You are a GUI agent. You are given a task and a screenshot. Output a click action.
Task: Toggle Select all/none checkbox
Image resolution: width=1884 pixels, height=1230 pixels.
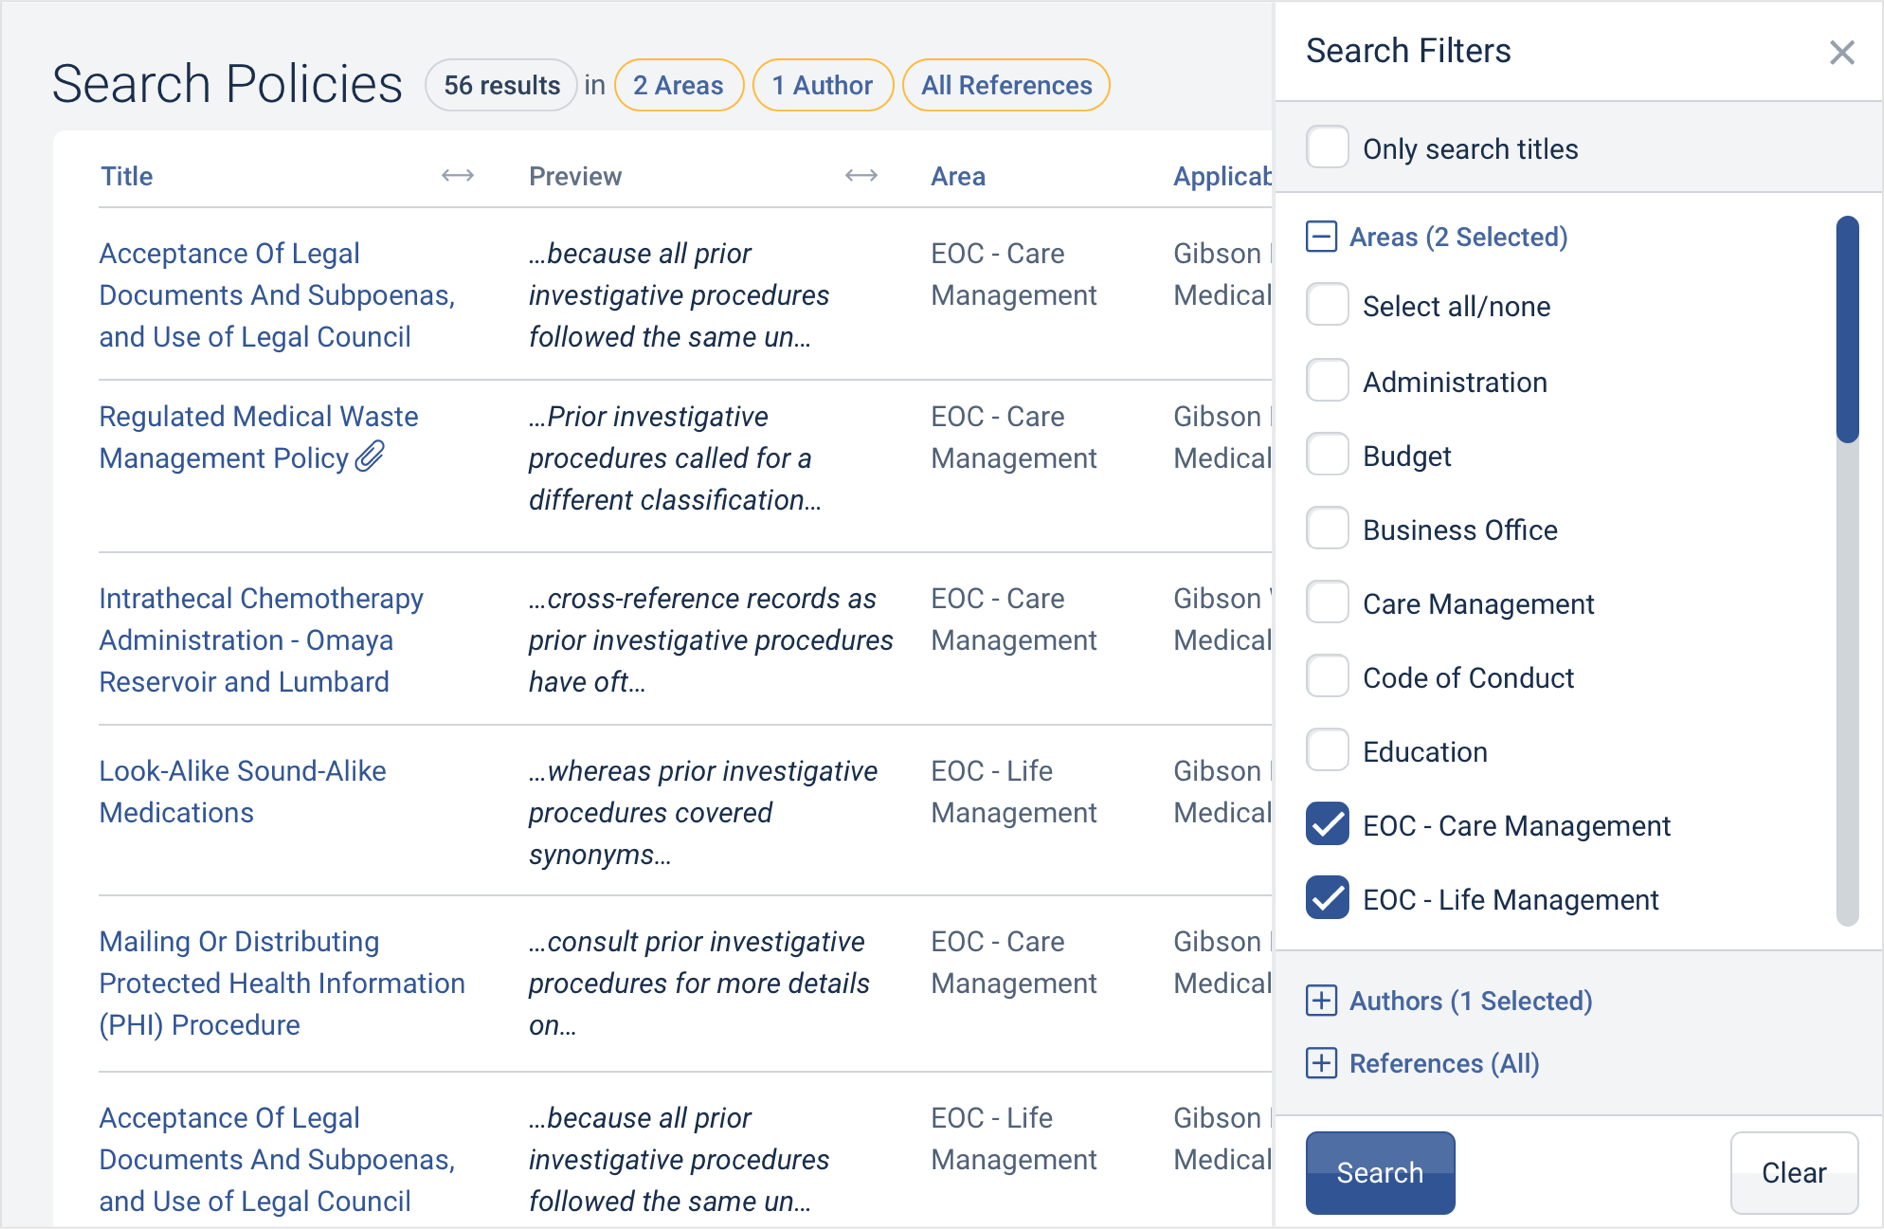1327,305
